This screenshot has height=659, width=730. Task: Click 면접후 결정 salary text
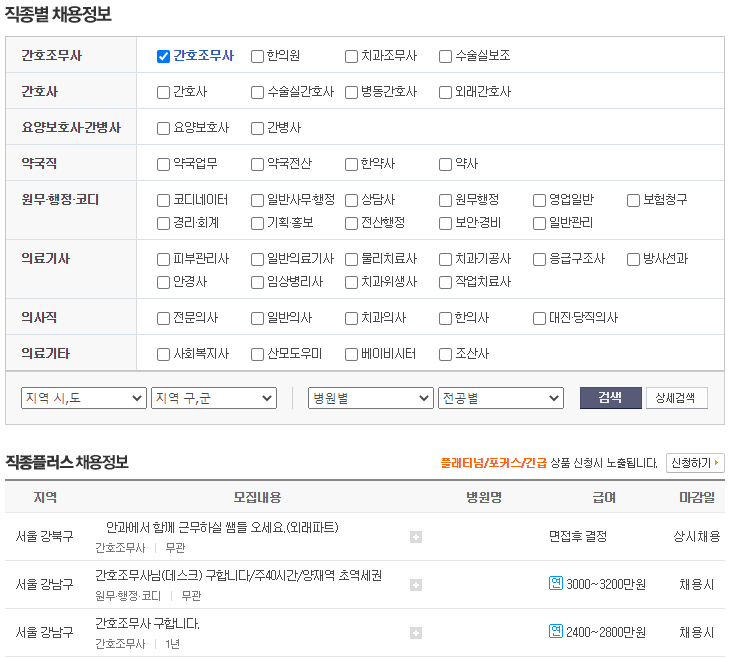pos(578,537)
